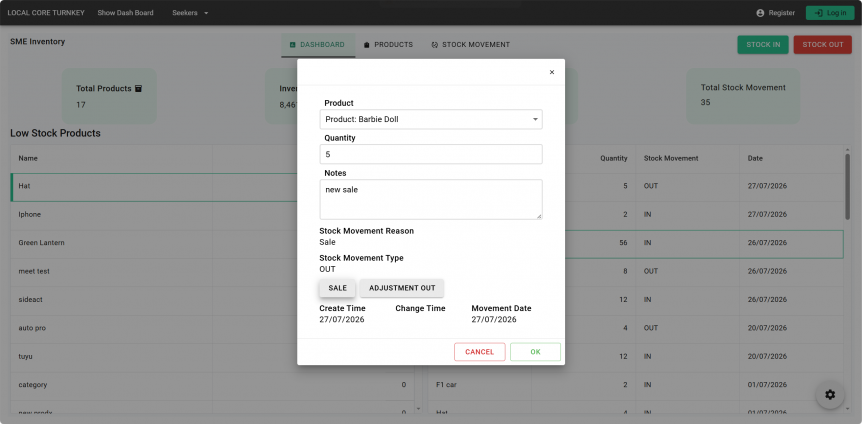Click the Quantity input field
The image size is (862, 424).
(431, 154)
